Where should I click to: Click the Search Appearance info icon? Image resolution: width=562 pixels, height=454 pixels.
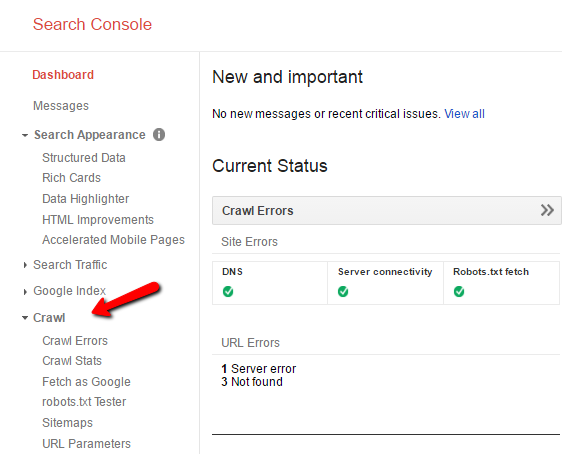pos(159,135)
